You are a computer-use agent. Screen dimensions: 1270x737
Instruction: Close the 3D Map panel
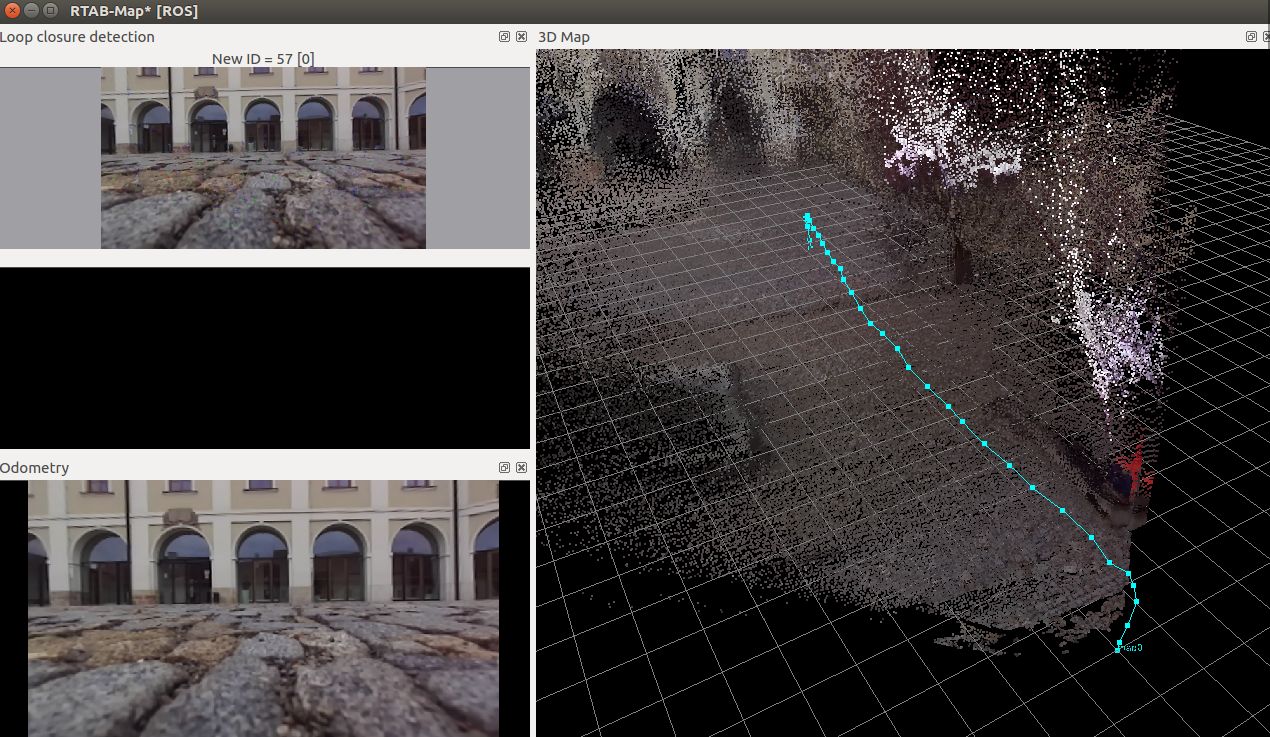point(1266,37)
